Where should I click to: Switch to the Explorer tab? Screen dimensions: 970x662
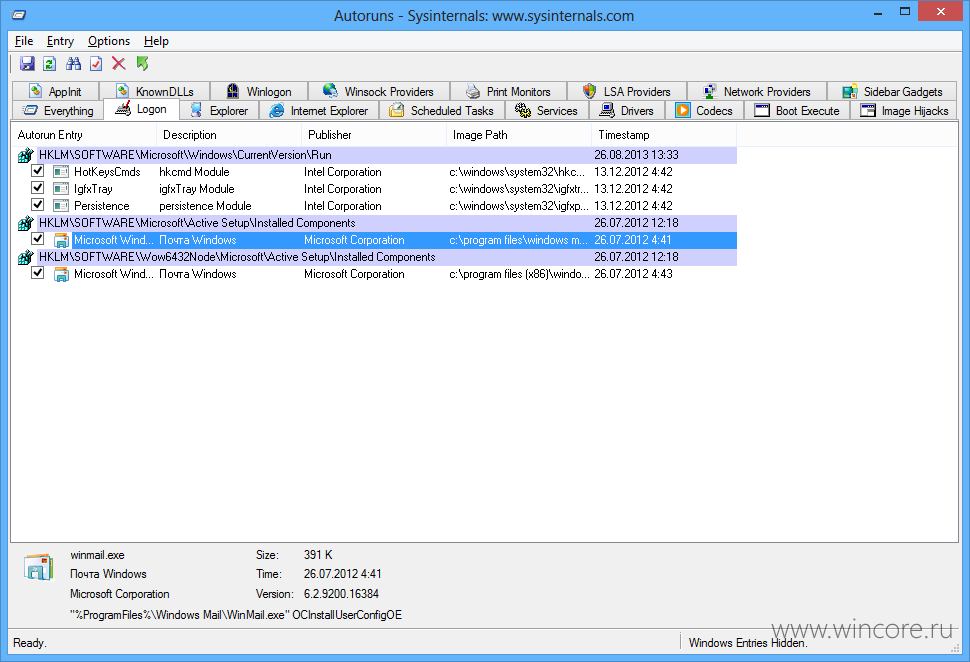tap(220, 111)
